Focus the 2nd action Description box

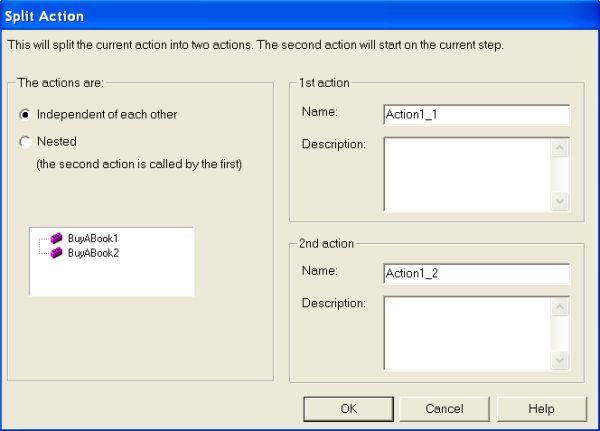click(467, 334)
